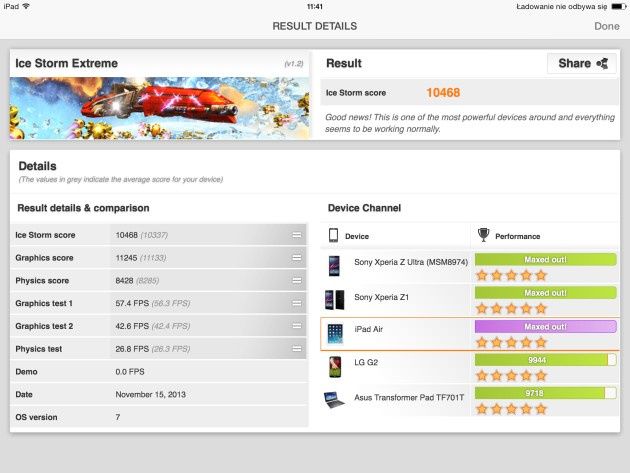The image size is (630, 473).
Task: Click the 42.6 FPS Graphics test 2 value
Action: coord(132,326)
